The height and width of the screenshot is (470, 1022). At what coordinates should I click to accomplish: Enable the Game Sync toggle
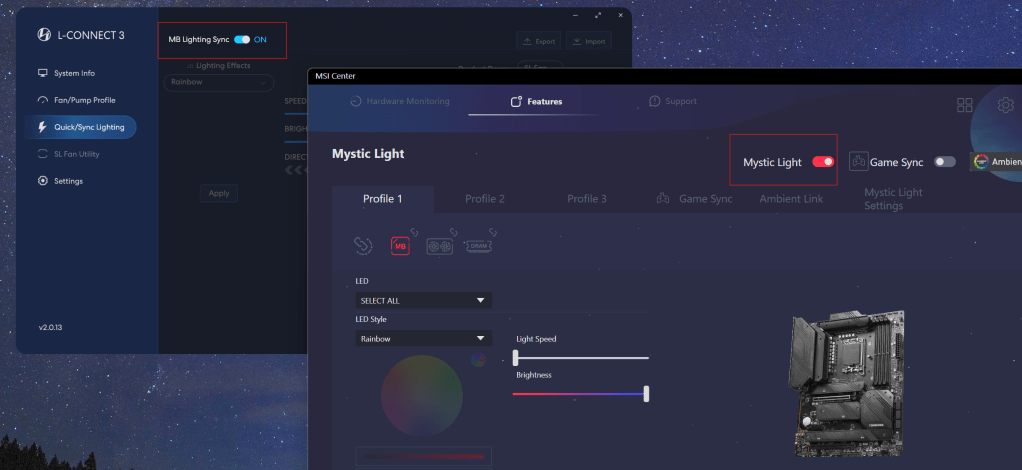coord(944,162)
